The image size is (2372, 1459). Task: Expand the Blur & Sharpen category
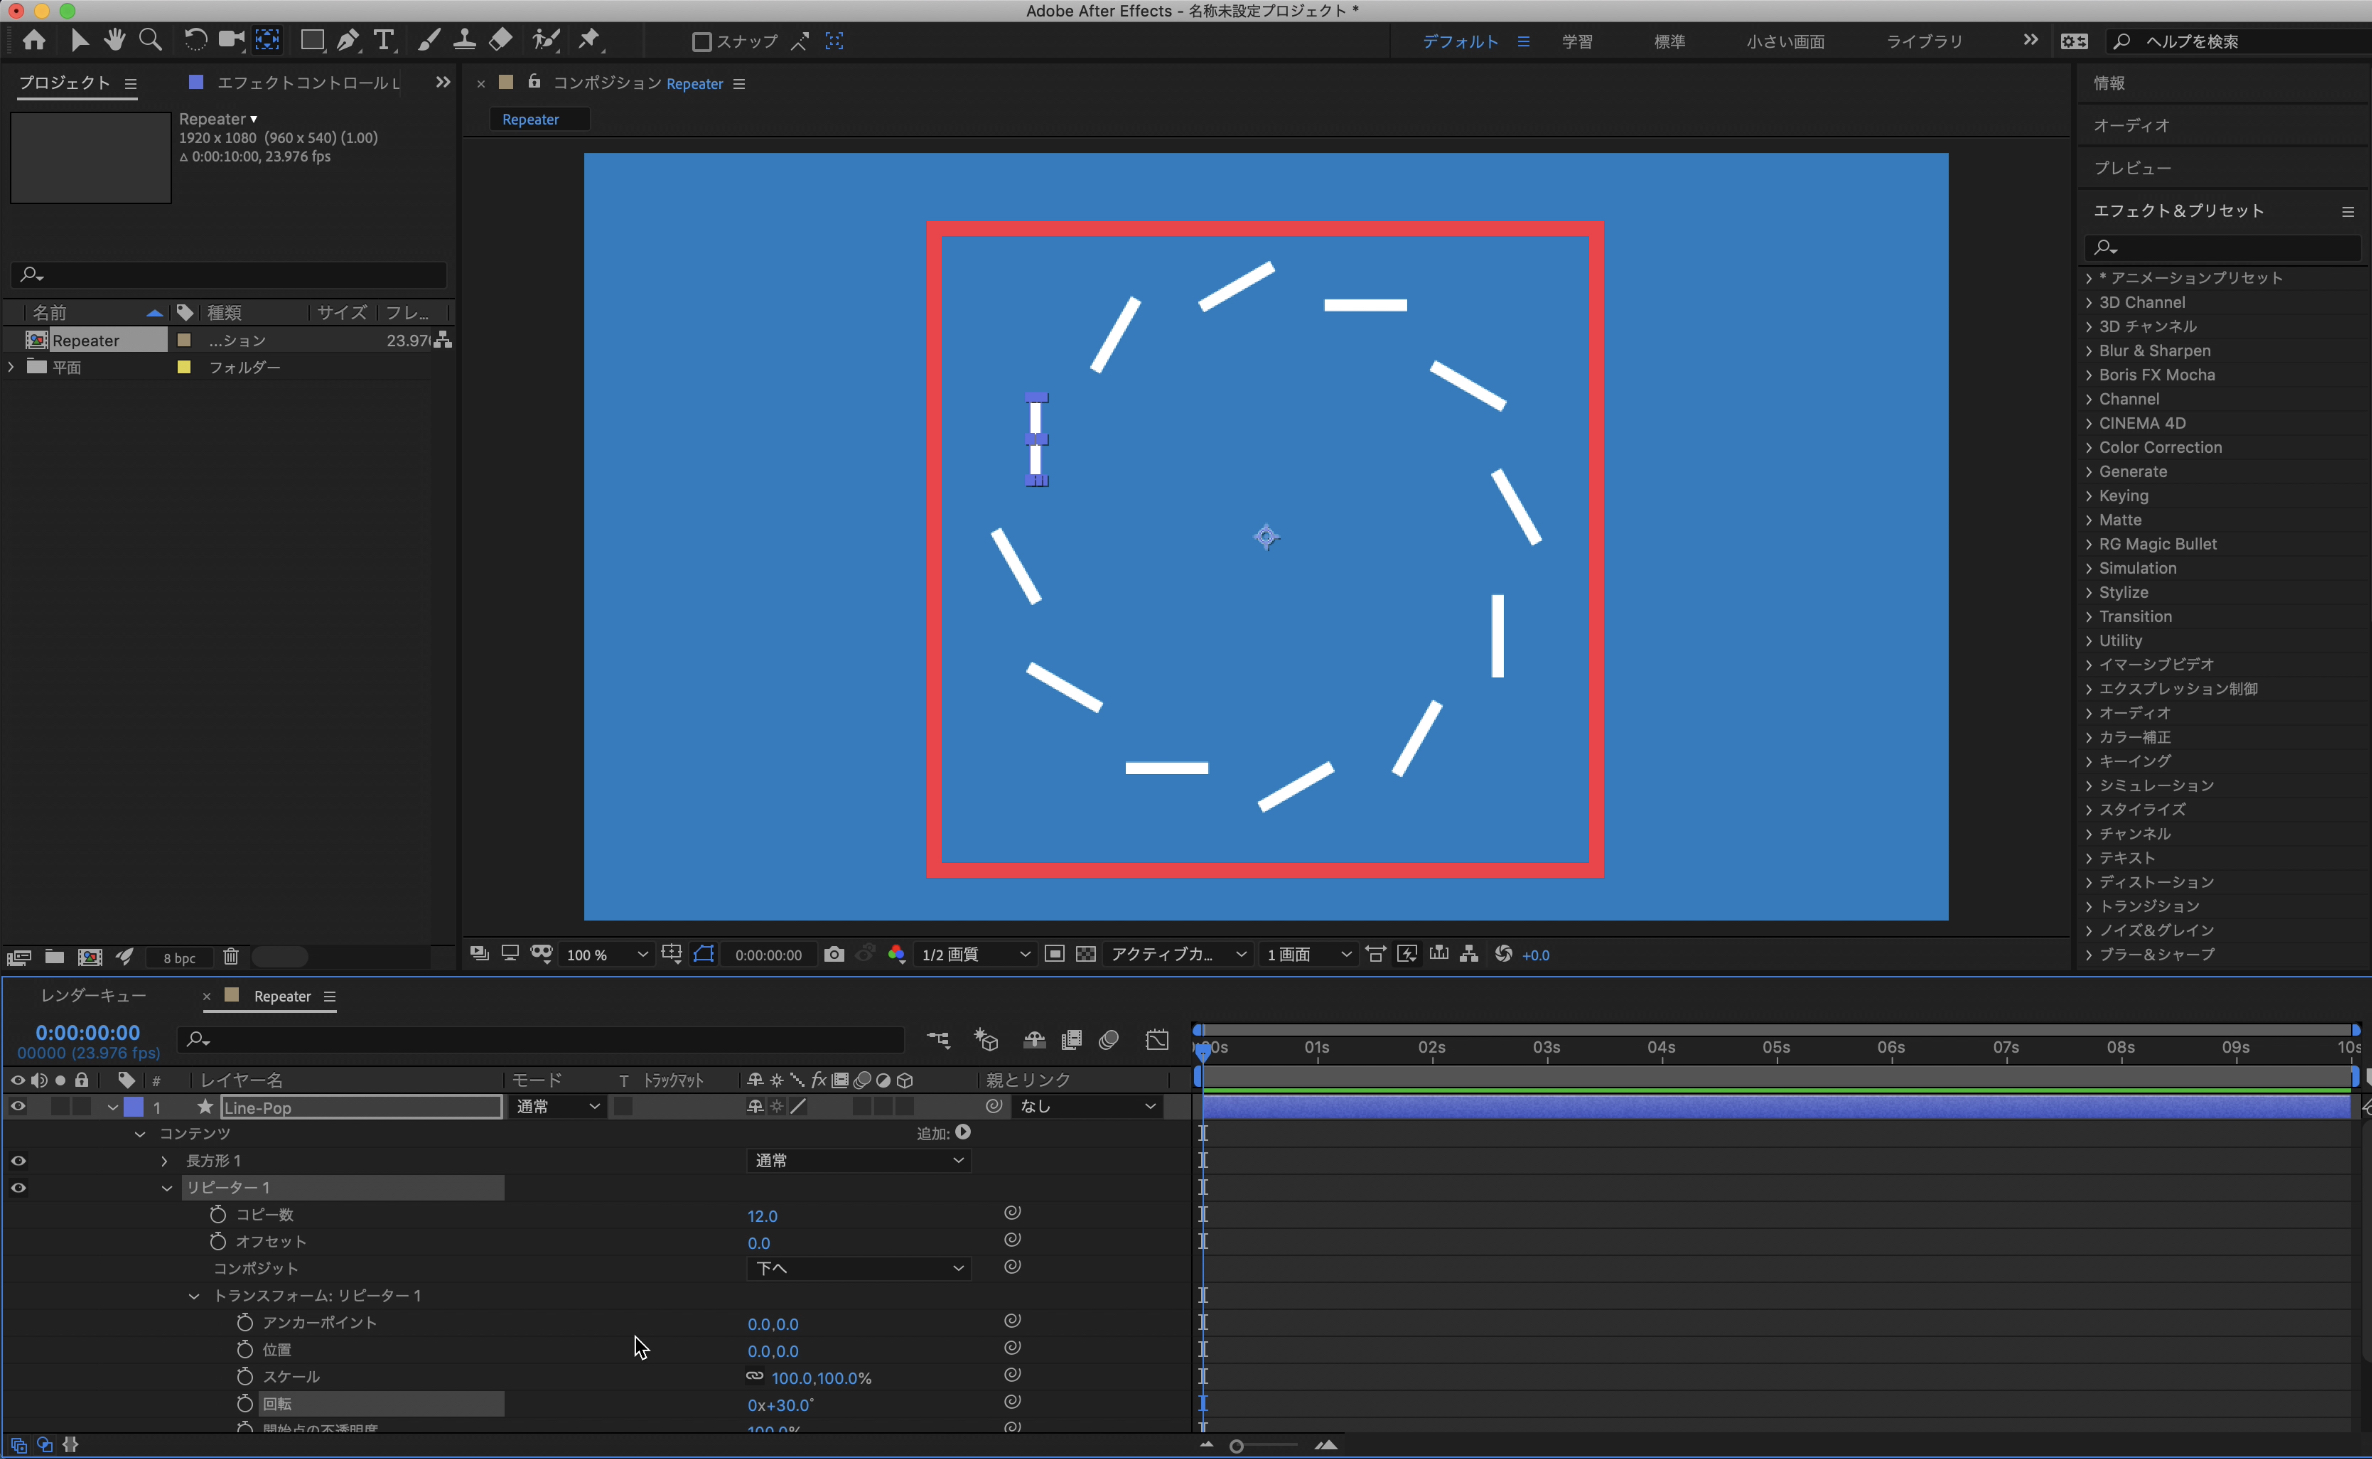(2090, 351)
